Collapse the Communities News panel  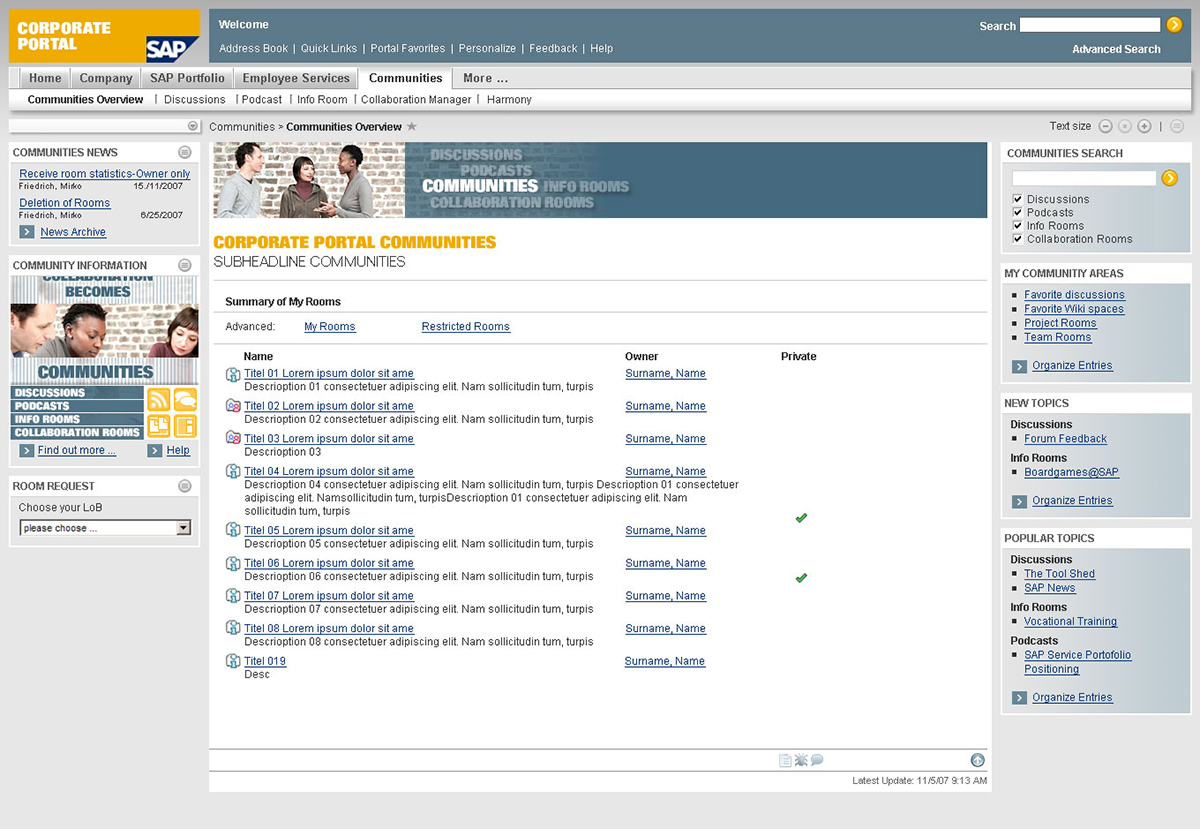click(185, 153)
